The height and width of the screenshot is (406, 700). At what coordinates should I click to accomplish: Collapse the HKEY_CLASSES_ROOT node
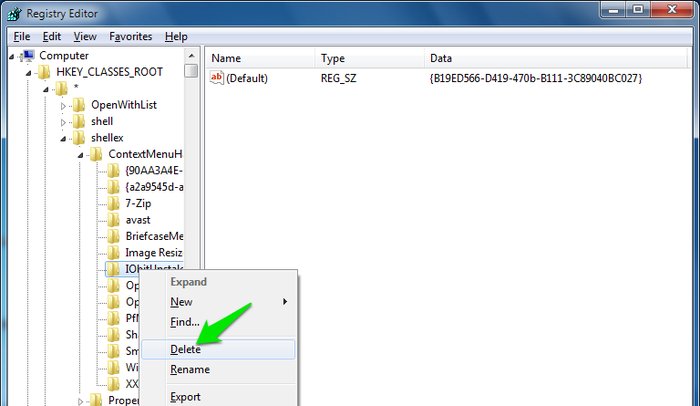click(29, 73)
